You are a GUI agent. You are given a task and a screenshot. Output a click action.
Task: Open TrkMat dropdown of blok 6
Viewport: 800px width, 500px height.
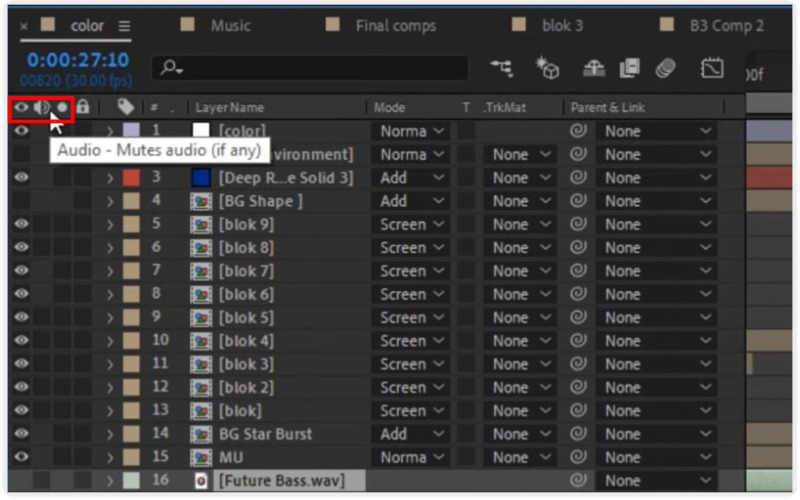pyautogui.click(x=520, y=294)
